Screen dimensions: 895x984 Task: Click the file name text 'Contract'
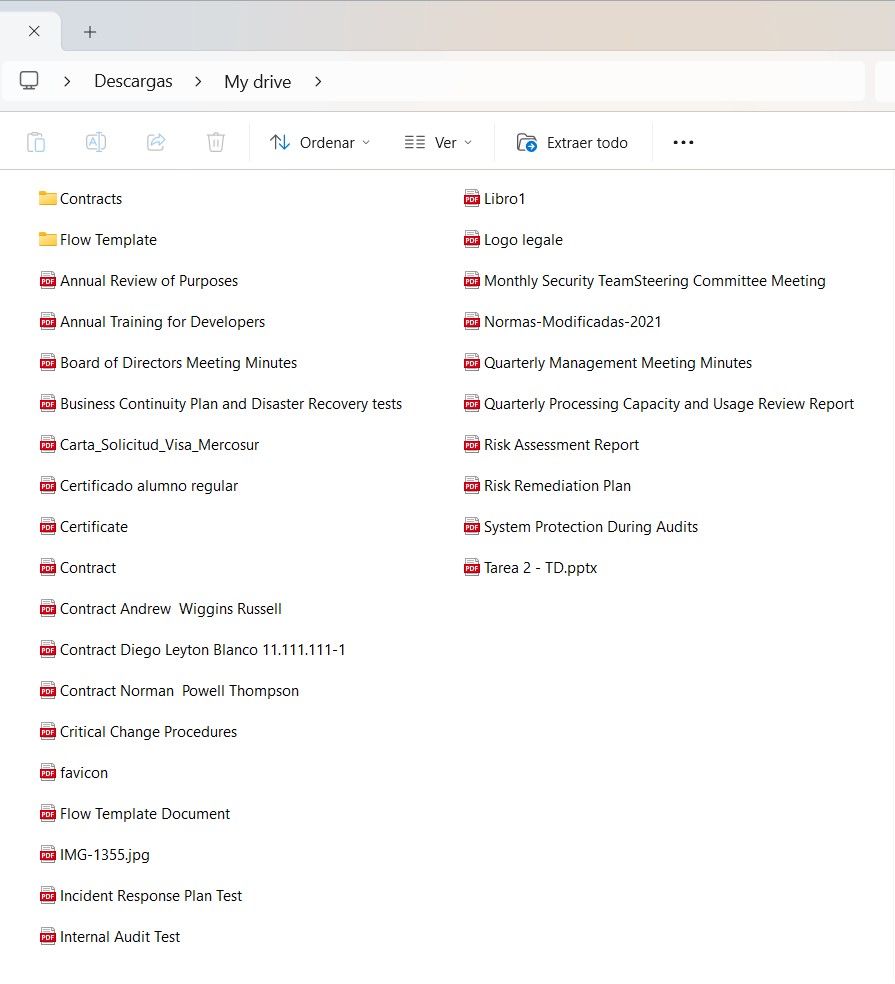click(x=88, y=568)
